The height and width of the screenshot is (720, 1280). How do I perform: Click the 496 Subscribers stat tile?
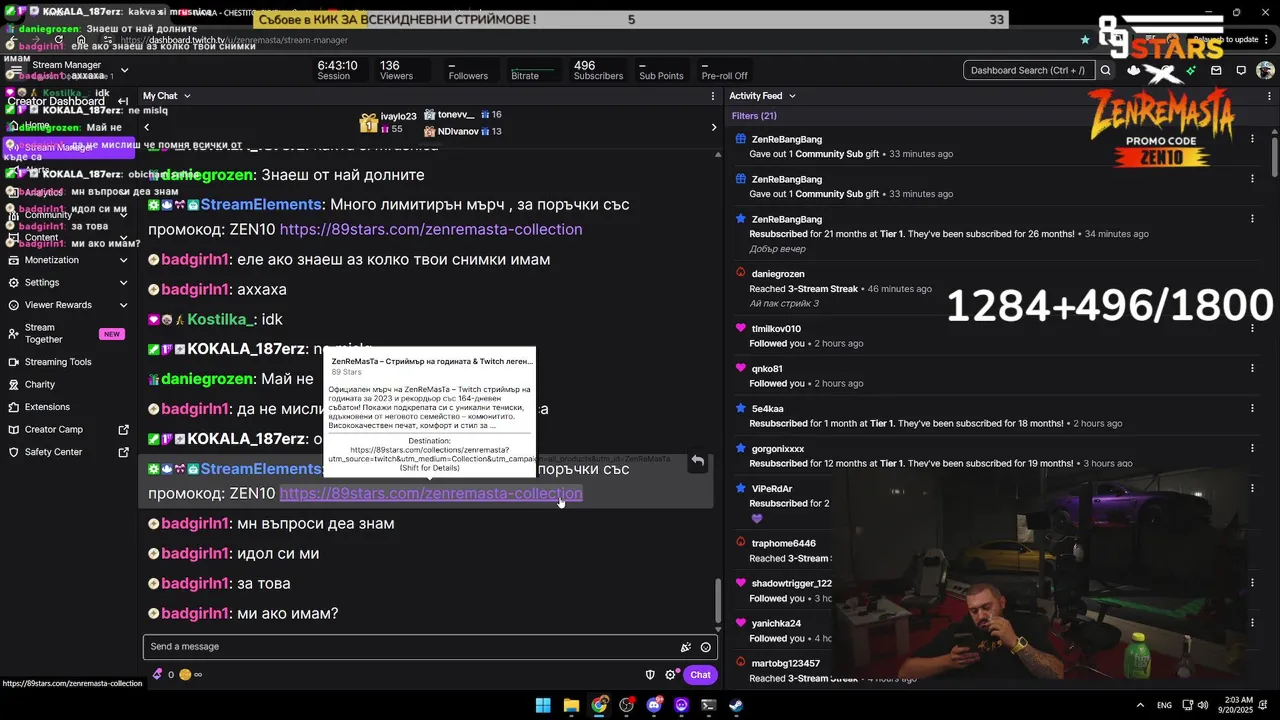point(598,70)
